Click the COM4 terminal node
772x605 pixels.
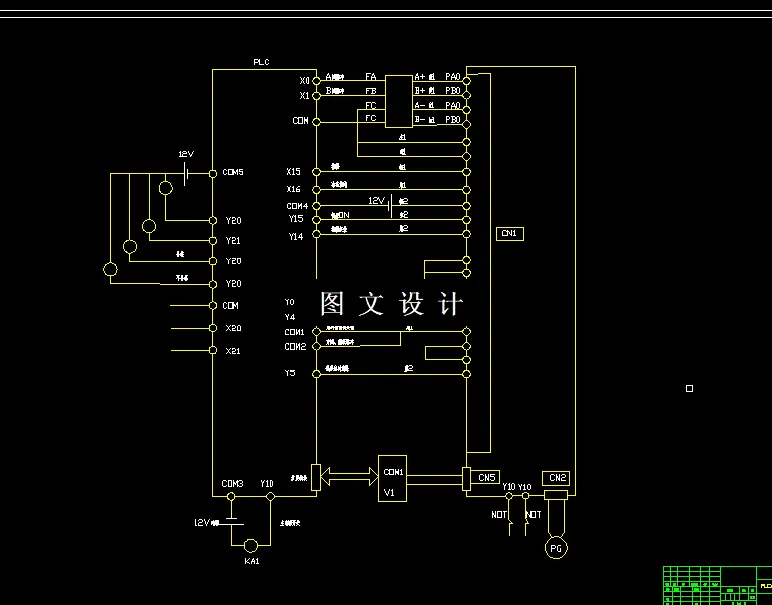[x=317, y=206]
